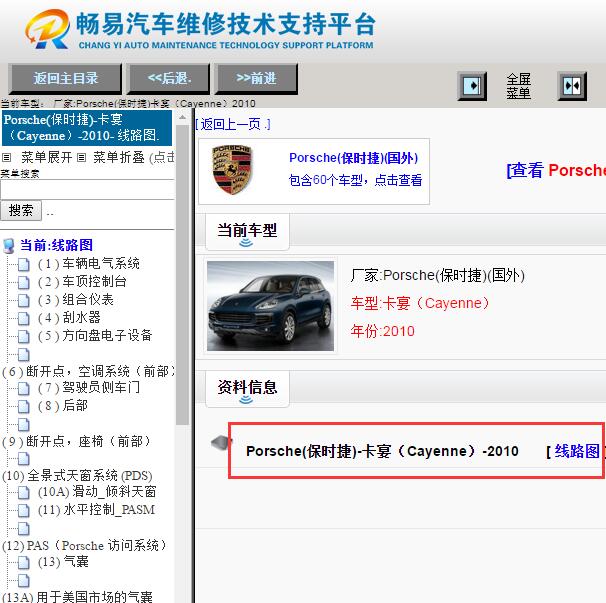The image size is (606, 603).
Task: Select (4) 刮水器 tree item
Action: tap(69, 318)
